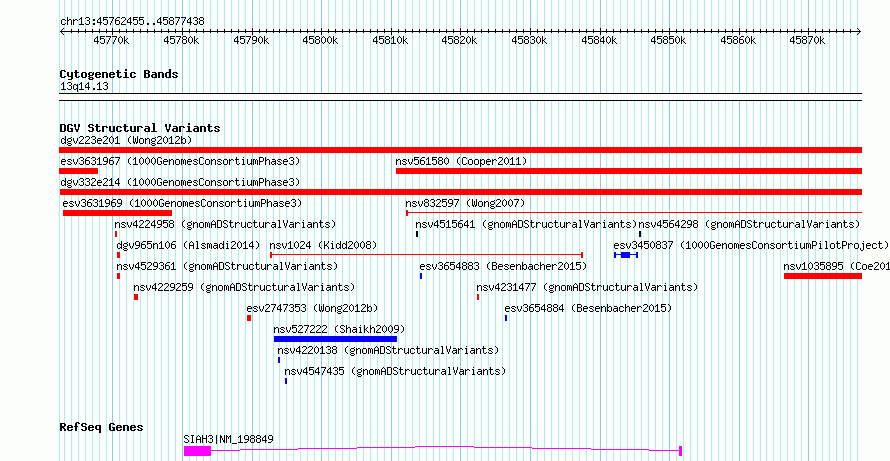This screenshot has height=461, width=890.
Task: Open nsv4231477 gnomAD variant label
Action: click(x=587, y=287)
